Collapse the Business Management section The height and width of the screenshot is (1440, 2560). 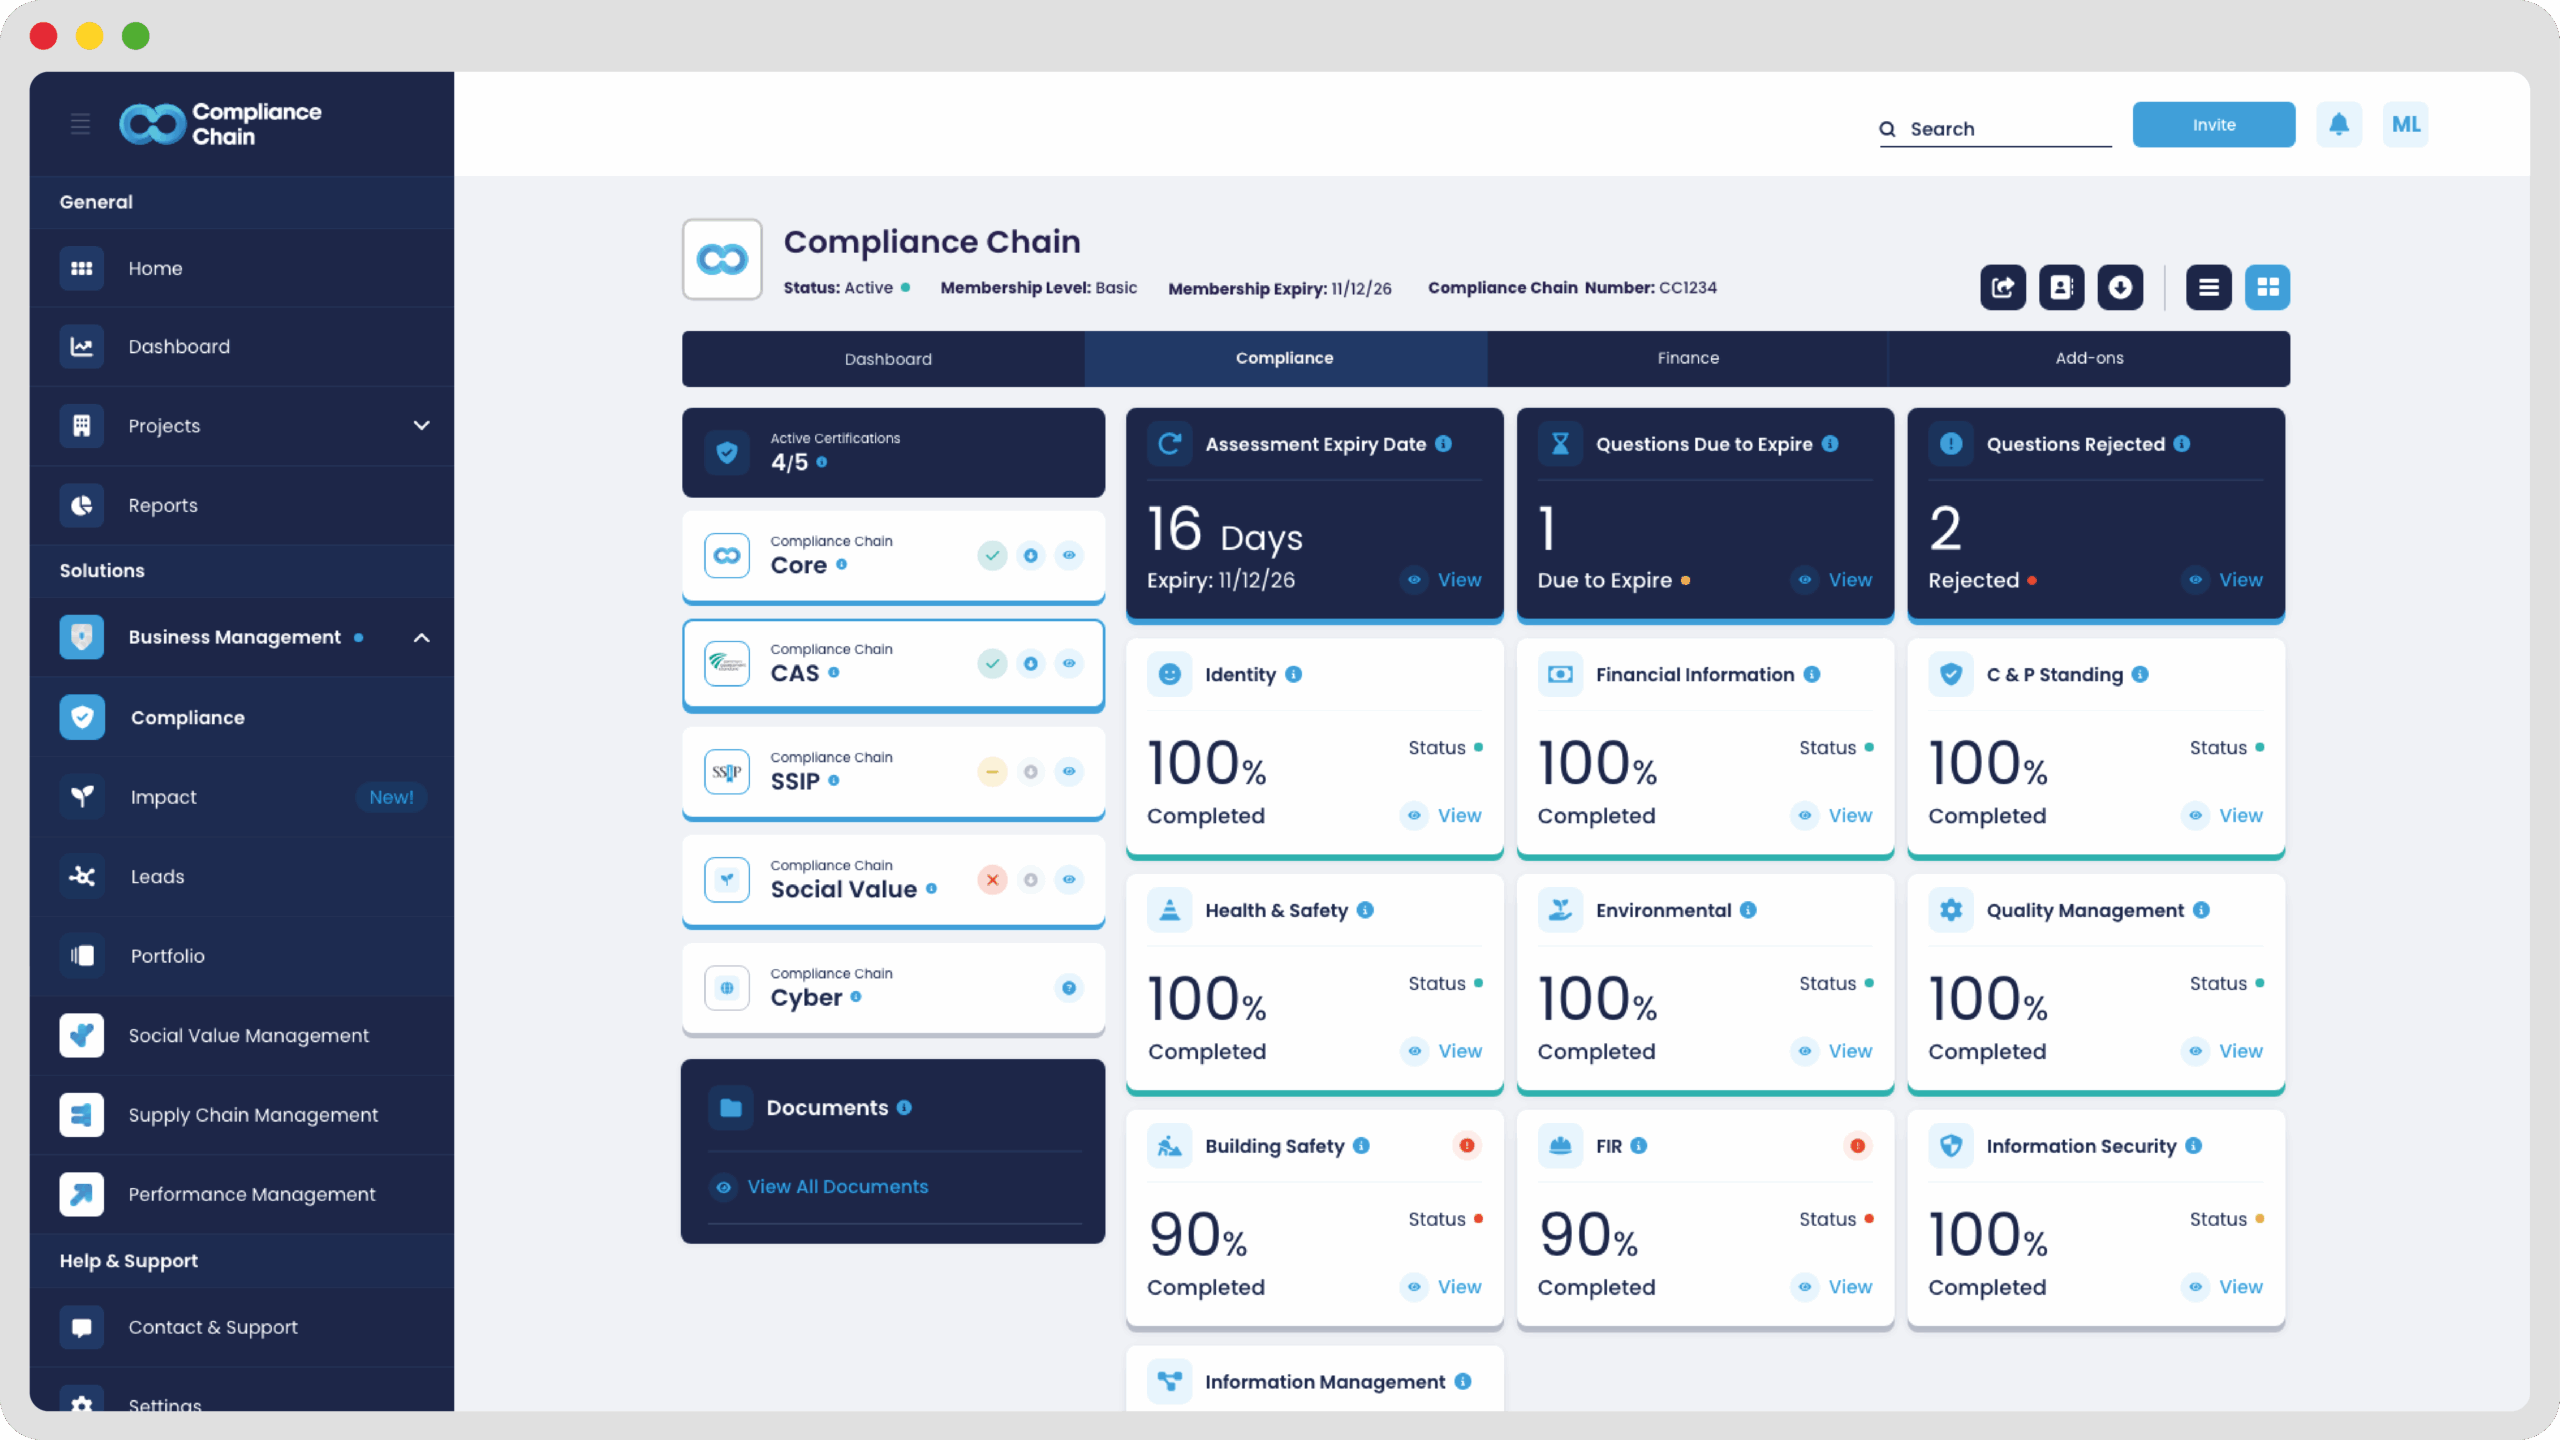tap(421, 638)
